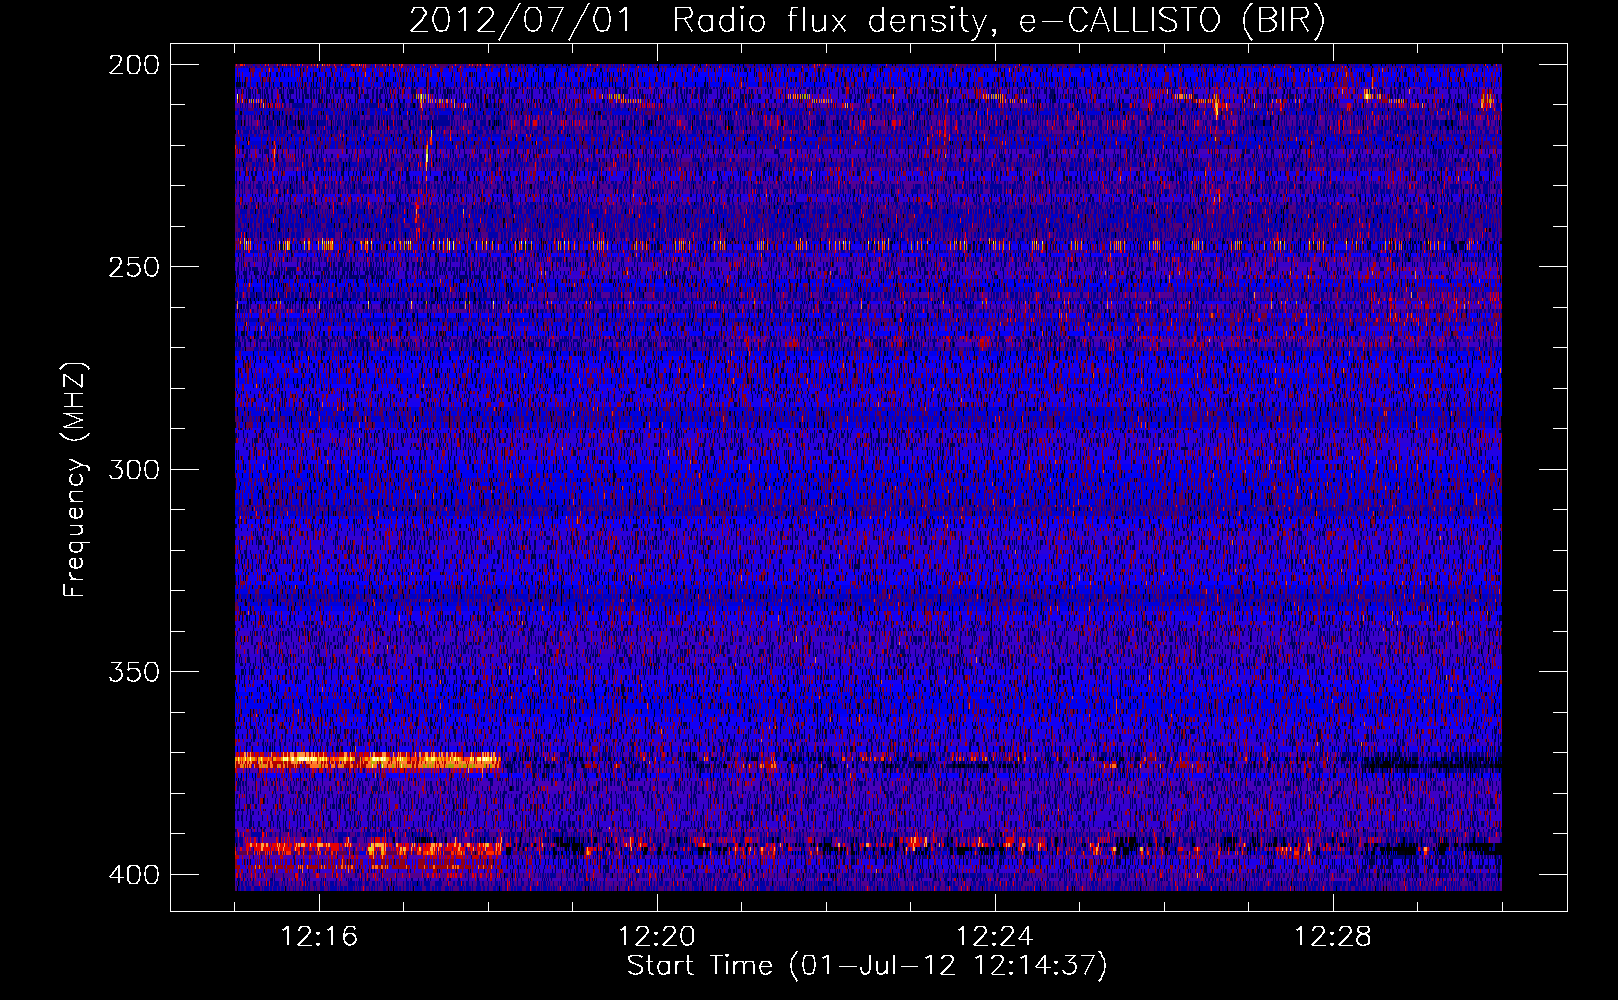Viewport: 1618px width, 1000px height.
Task: Click the "Start Time (01-Jul-12 12:14:37)" axis label
Action: point(867,966)
